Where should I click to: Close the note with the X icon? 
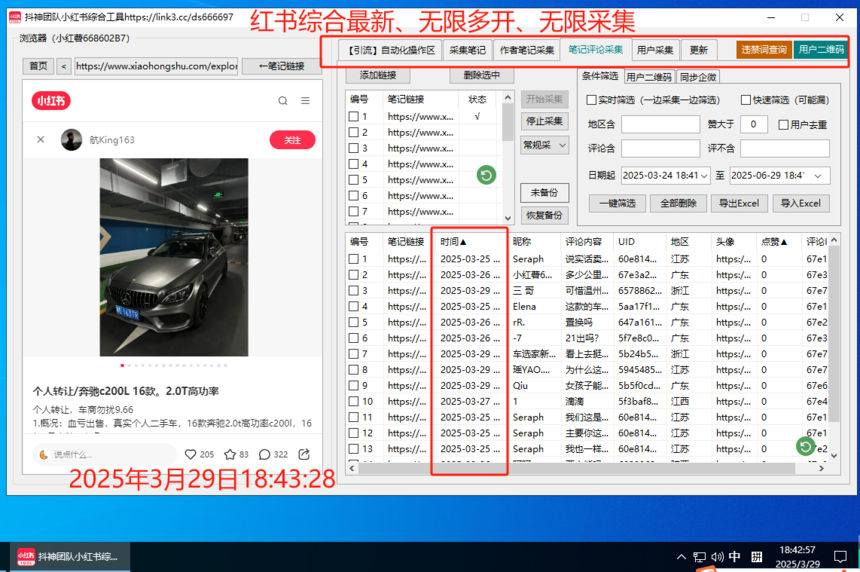point(41,140)
